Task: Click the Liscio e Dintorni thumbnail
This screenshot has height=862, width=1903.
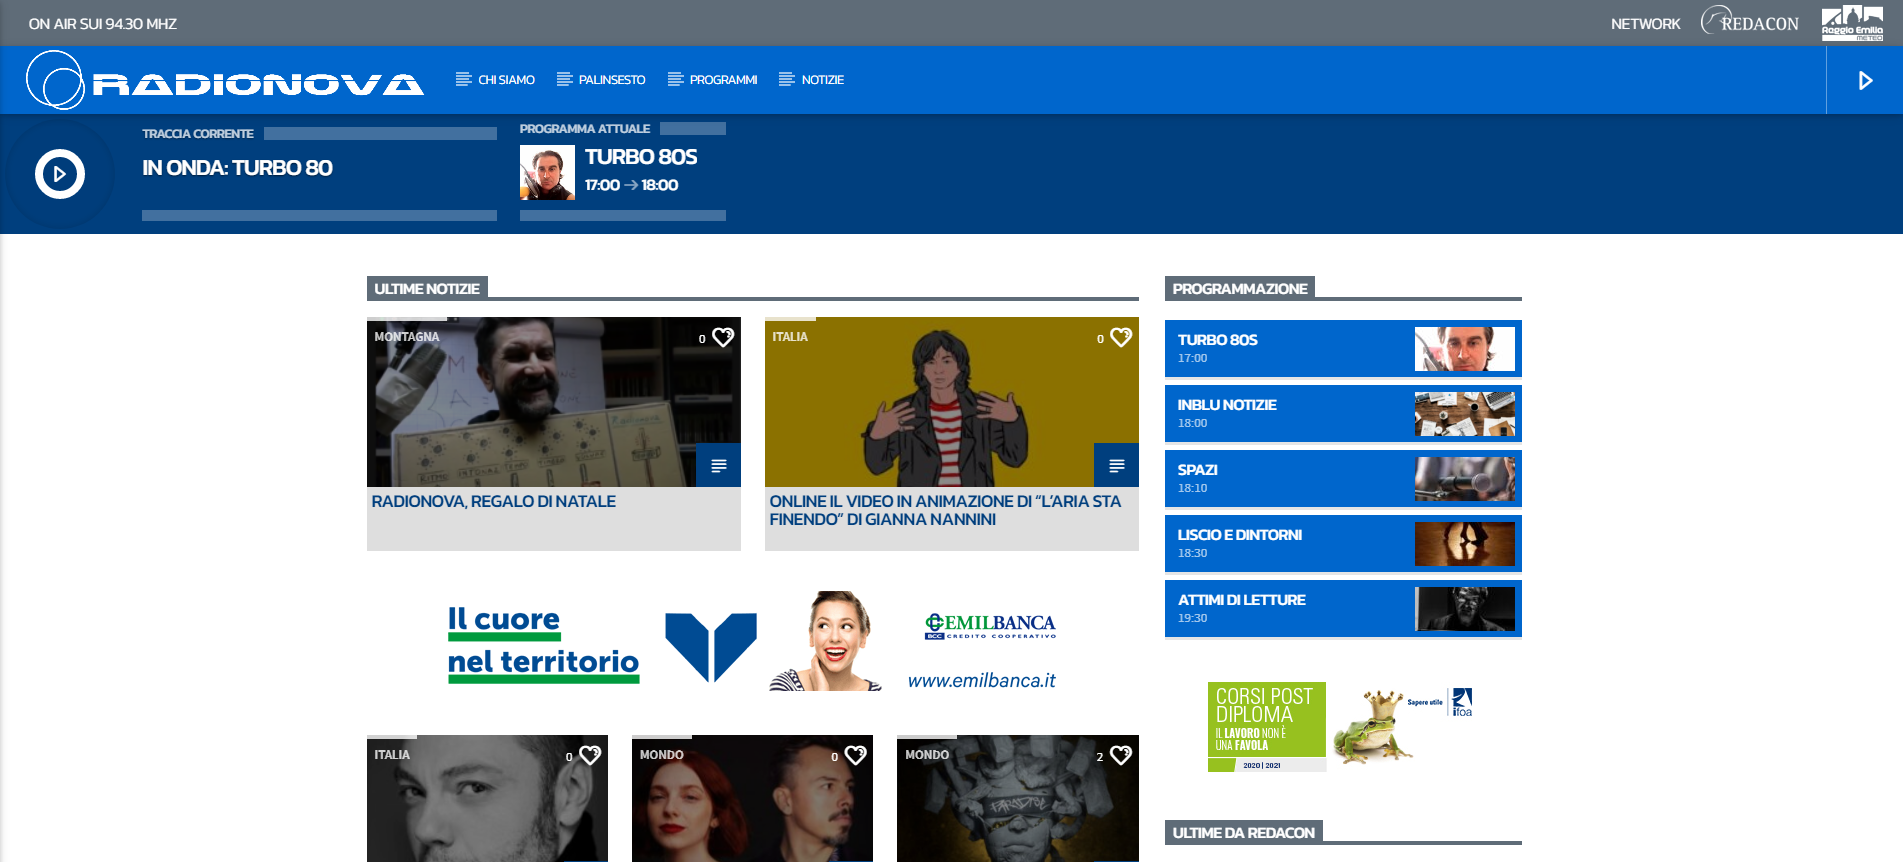Action: point(1465,544)
